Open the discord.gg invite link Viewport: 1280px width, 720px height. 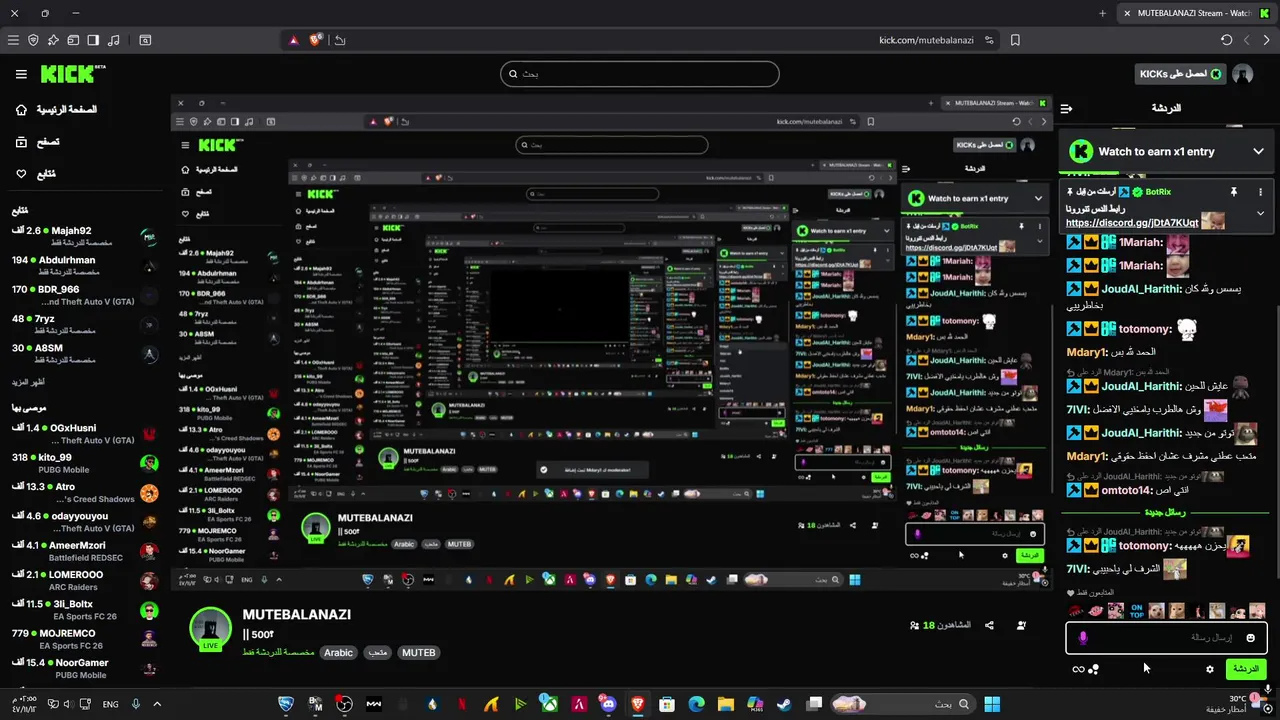(1132, 223)
